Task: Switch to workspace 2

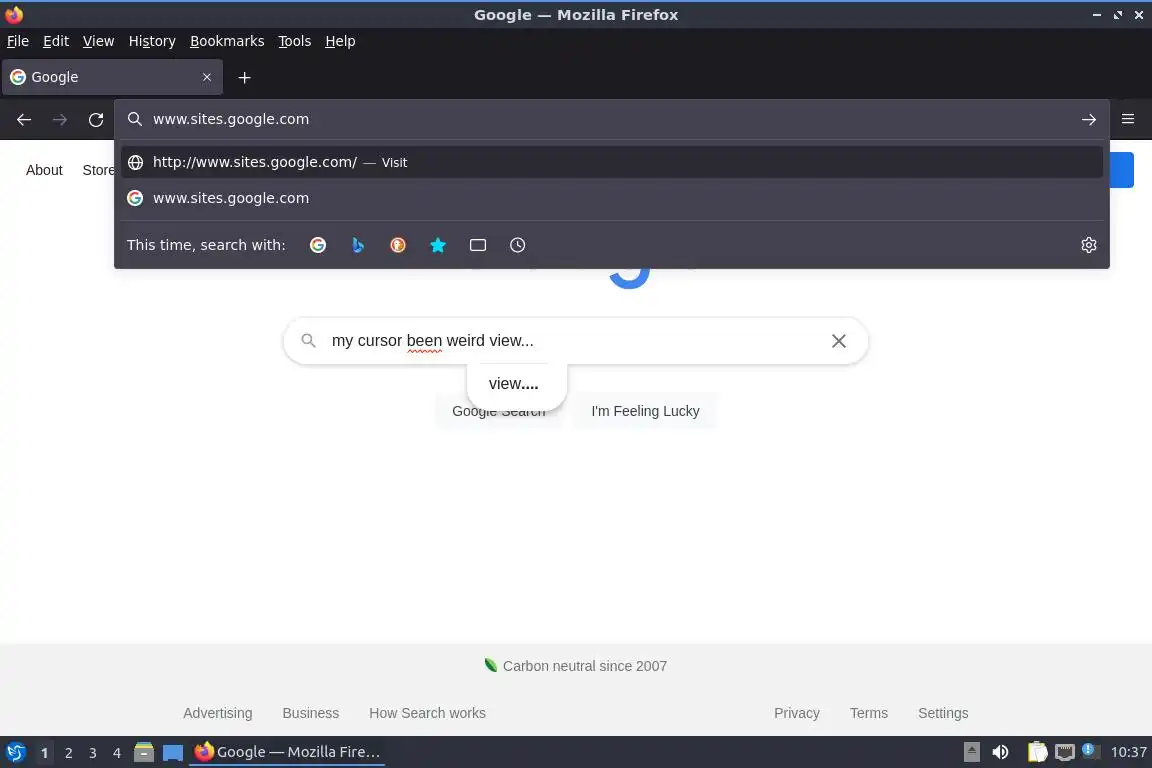Action: [x=68, y=753]
